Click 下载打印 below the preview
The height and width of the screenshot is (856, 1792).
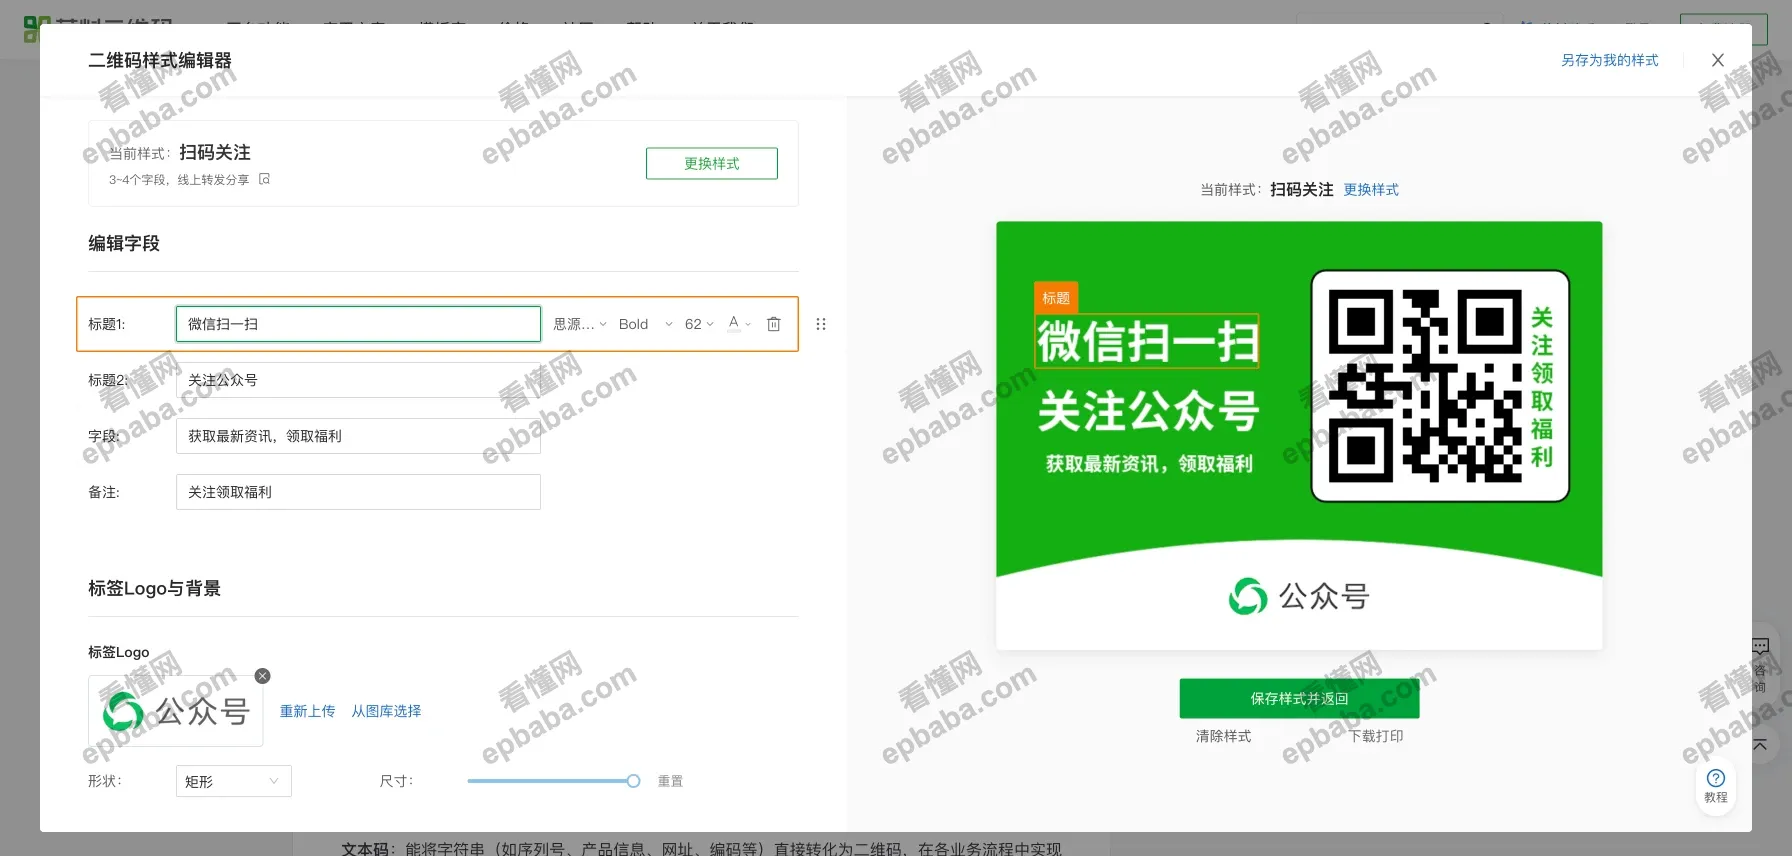[x=1376, y=736]
